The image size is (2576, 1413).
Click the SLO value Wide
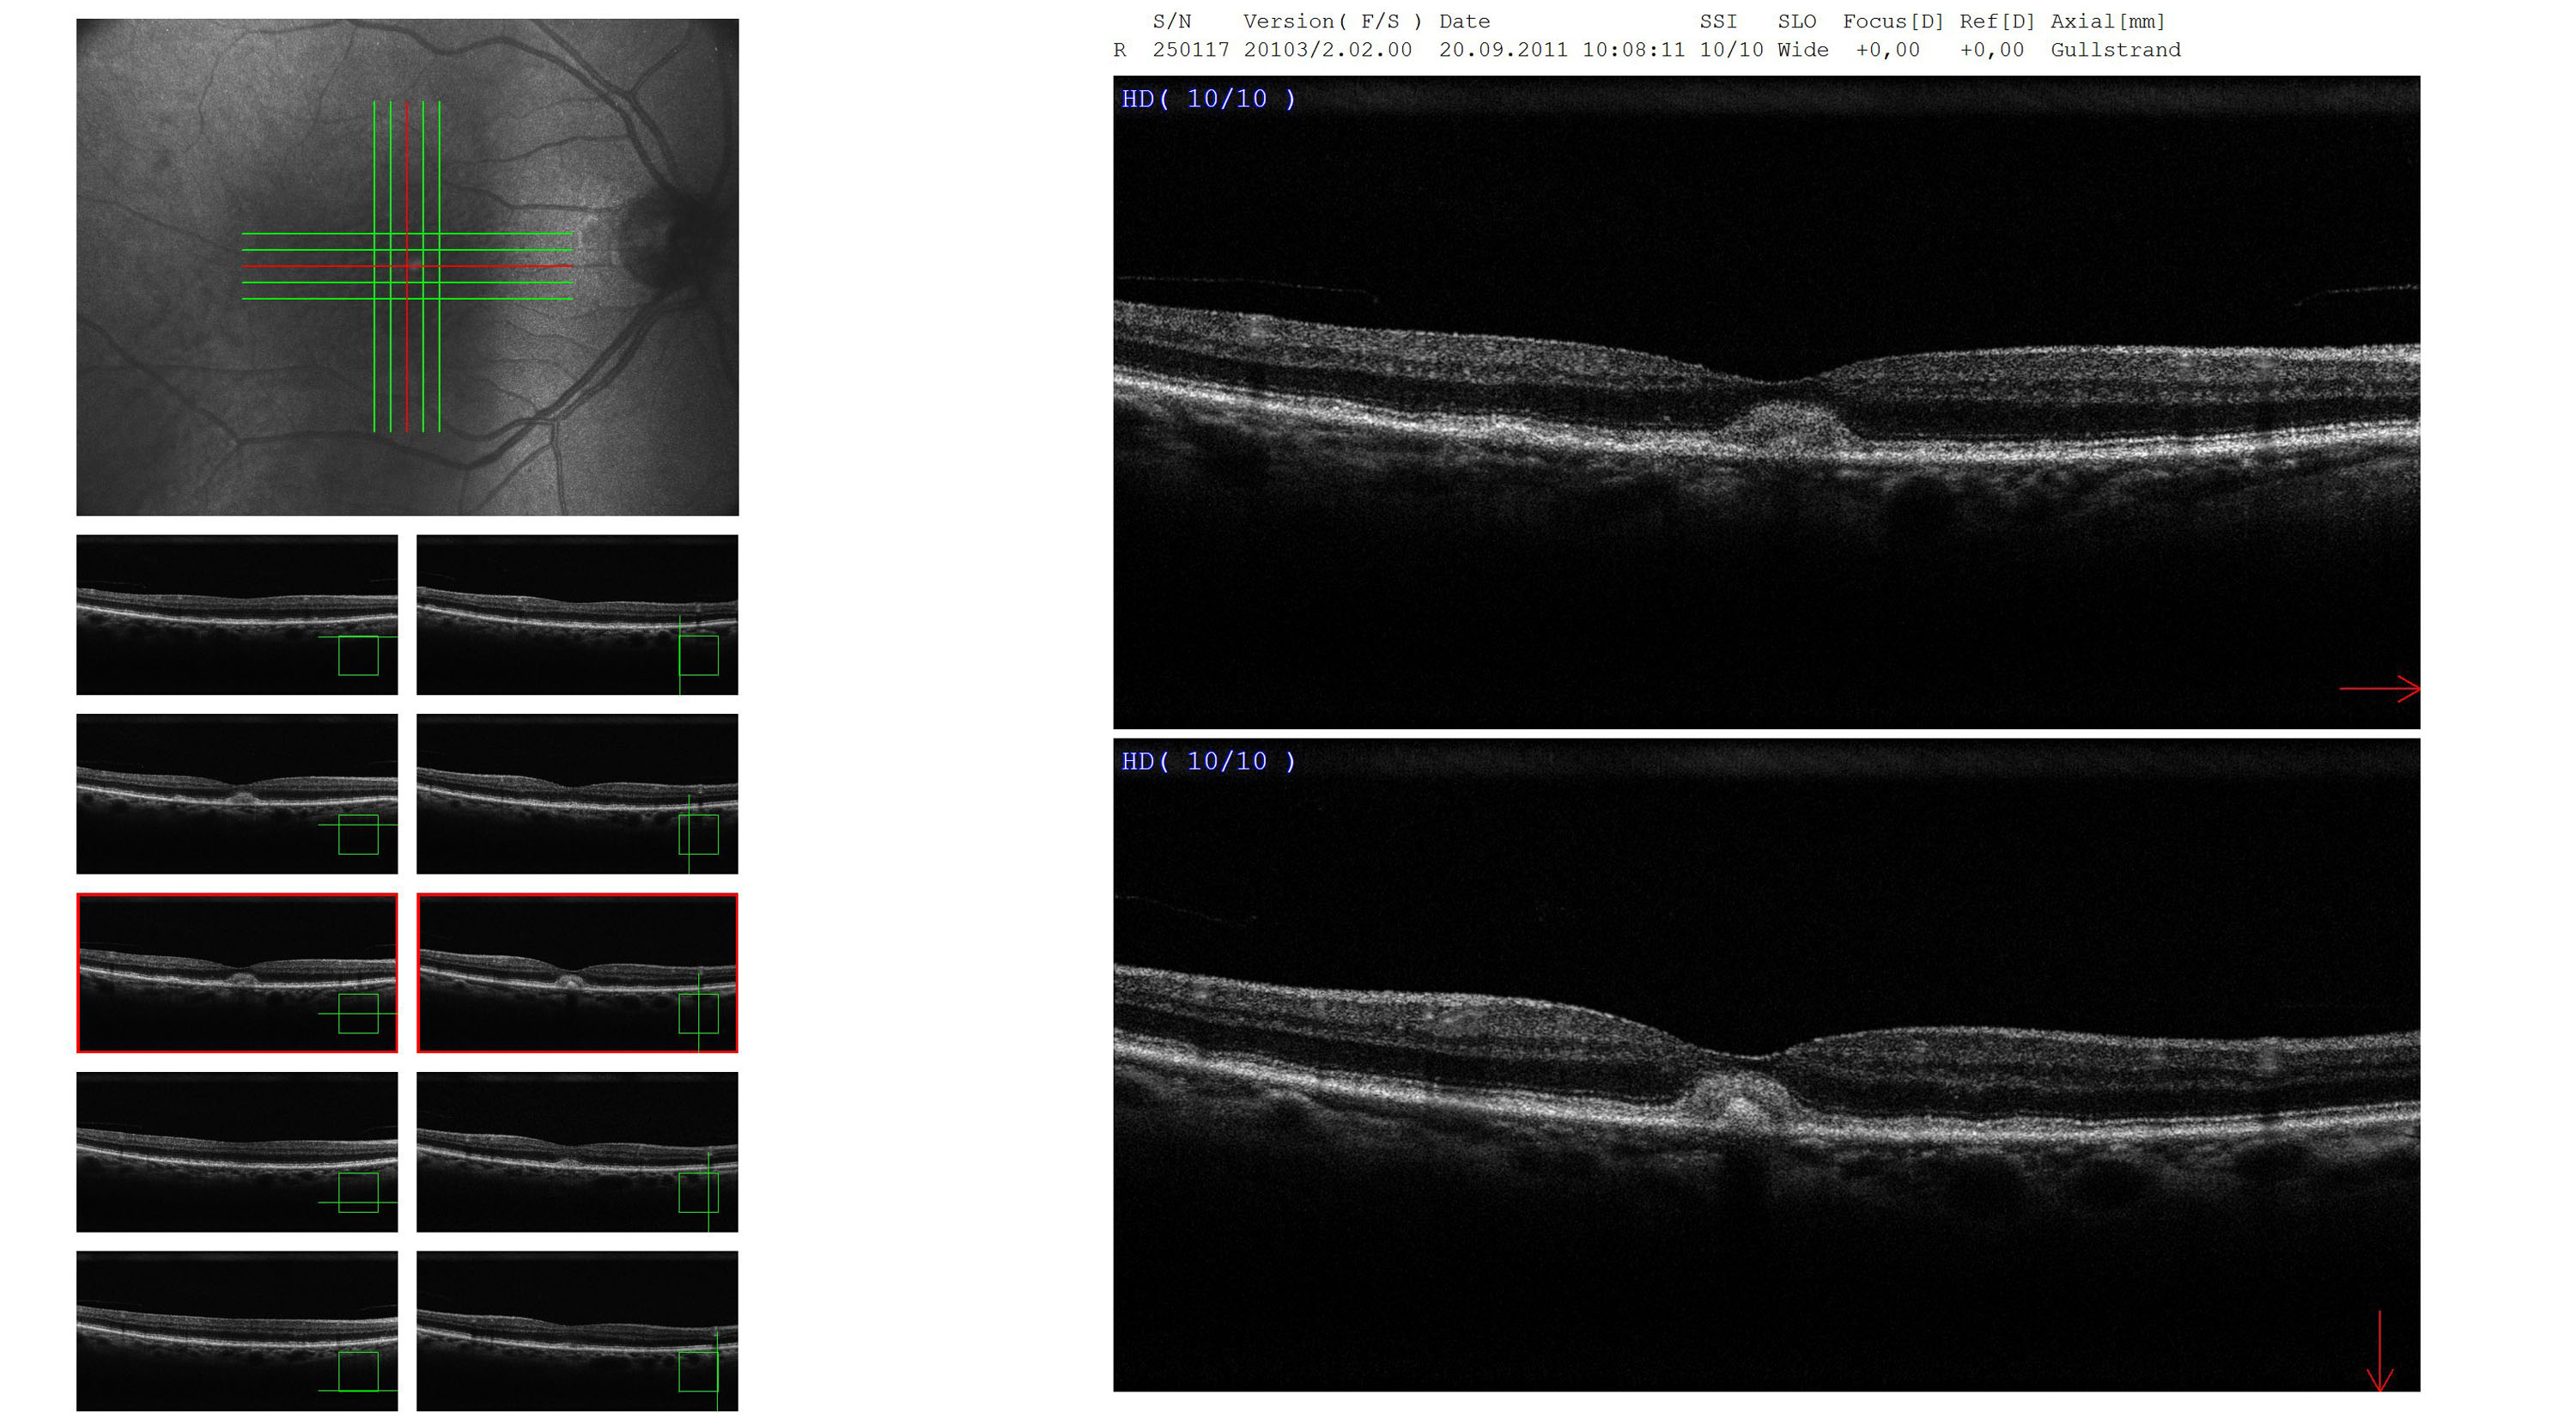(x=1803, y=50)
